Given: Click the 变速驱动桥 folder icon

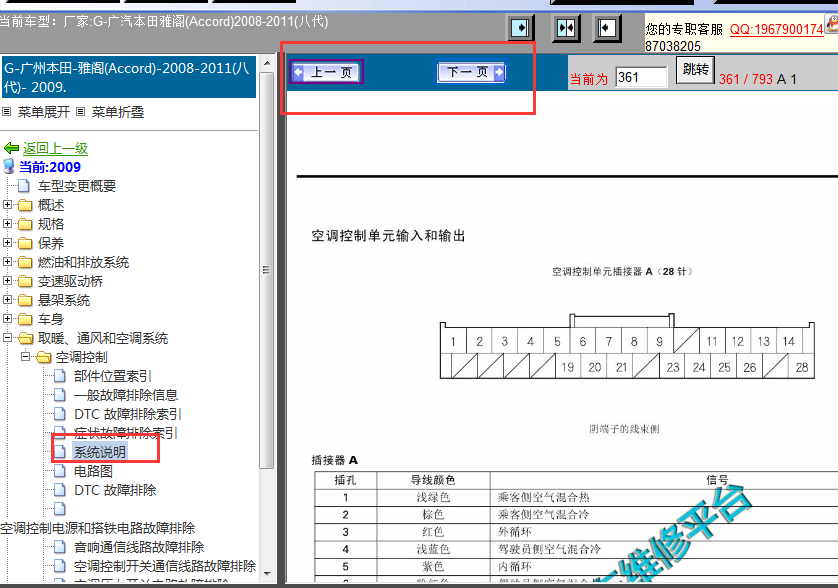Looking at the screenshot, I should tap(25, 281).
